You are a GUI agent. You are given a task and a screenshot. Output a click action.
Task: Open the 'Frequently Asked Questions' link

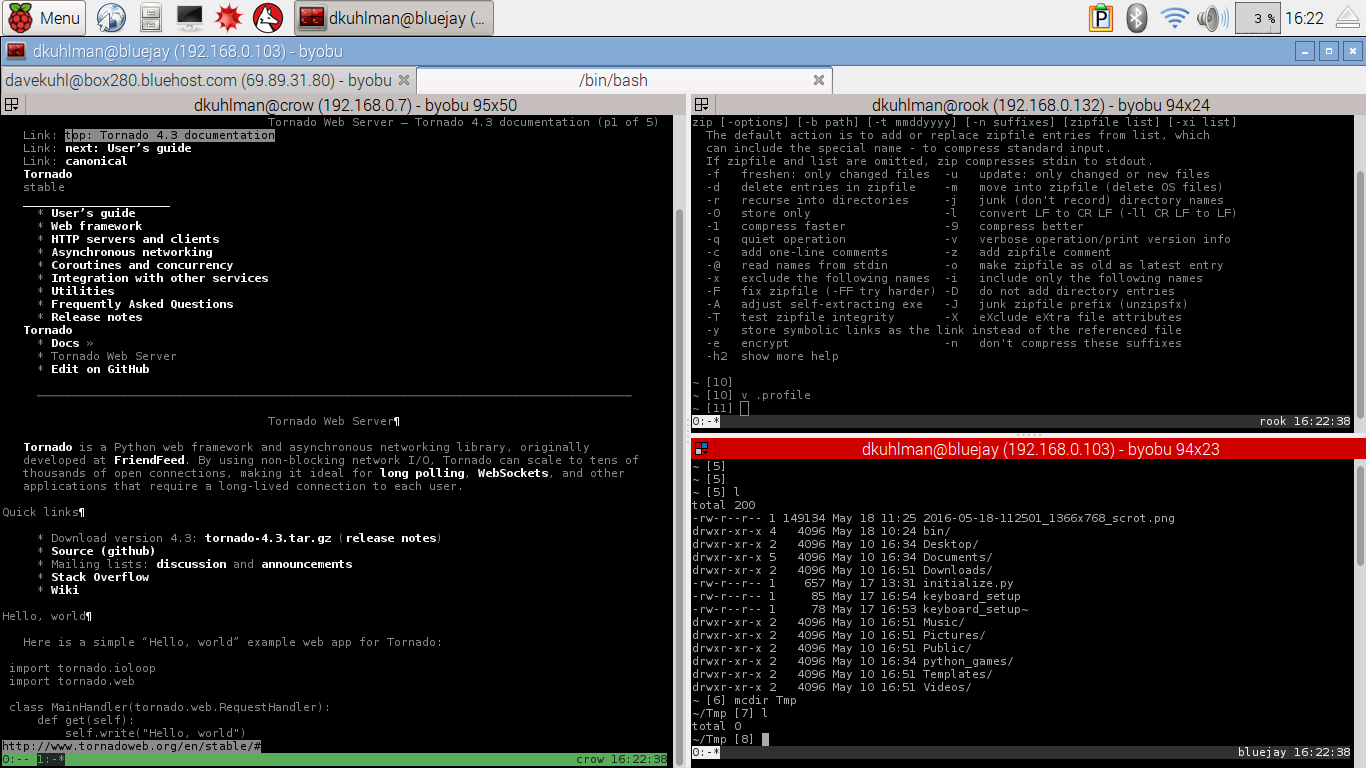point(142,304)
